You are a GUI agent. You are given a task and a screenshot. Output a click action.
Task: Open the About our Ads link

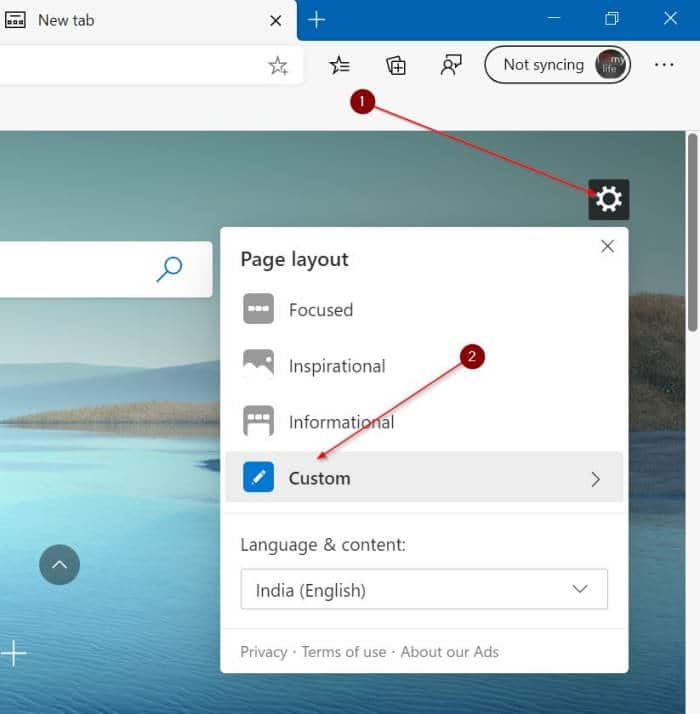point(450,652)
